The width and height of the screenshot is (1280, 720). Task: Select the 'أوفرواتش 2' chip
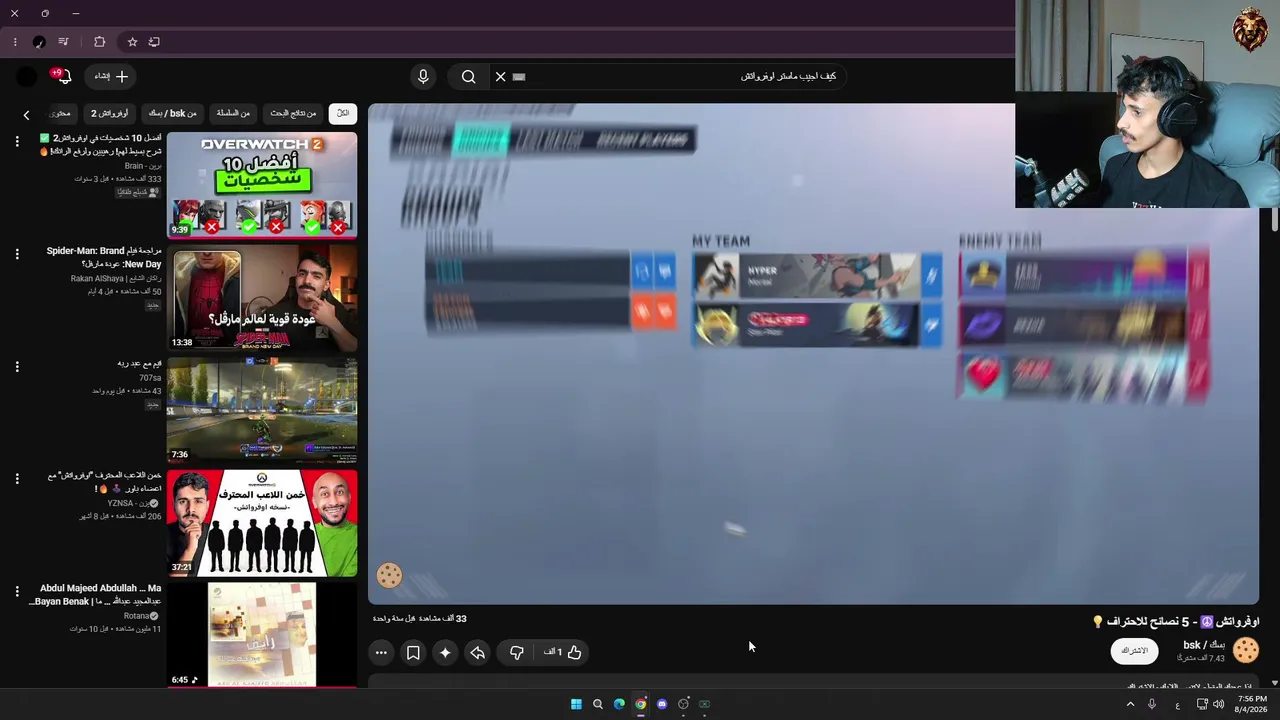pyautogui.click(x=110, y=113)
